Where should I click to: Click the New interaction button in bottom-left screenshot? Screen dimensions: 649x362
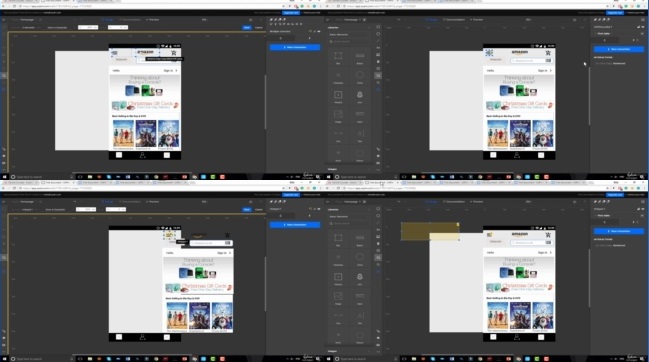(x=295, y=225)
